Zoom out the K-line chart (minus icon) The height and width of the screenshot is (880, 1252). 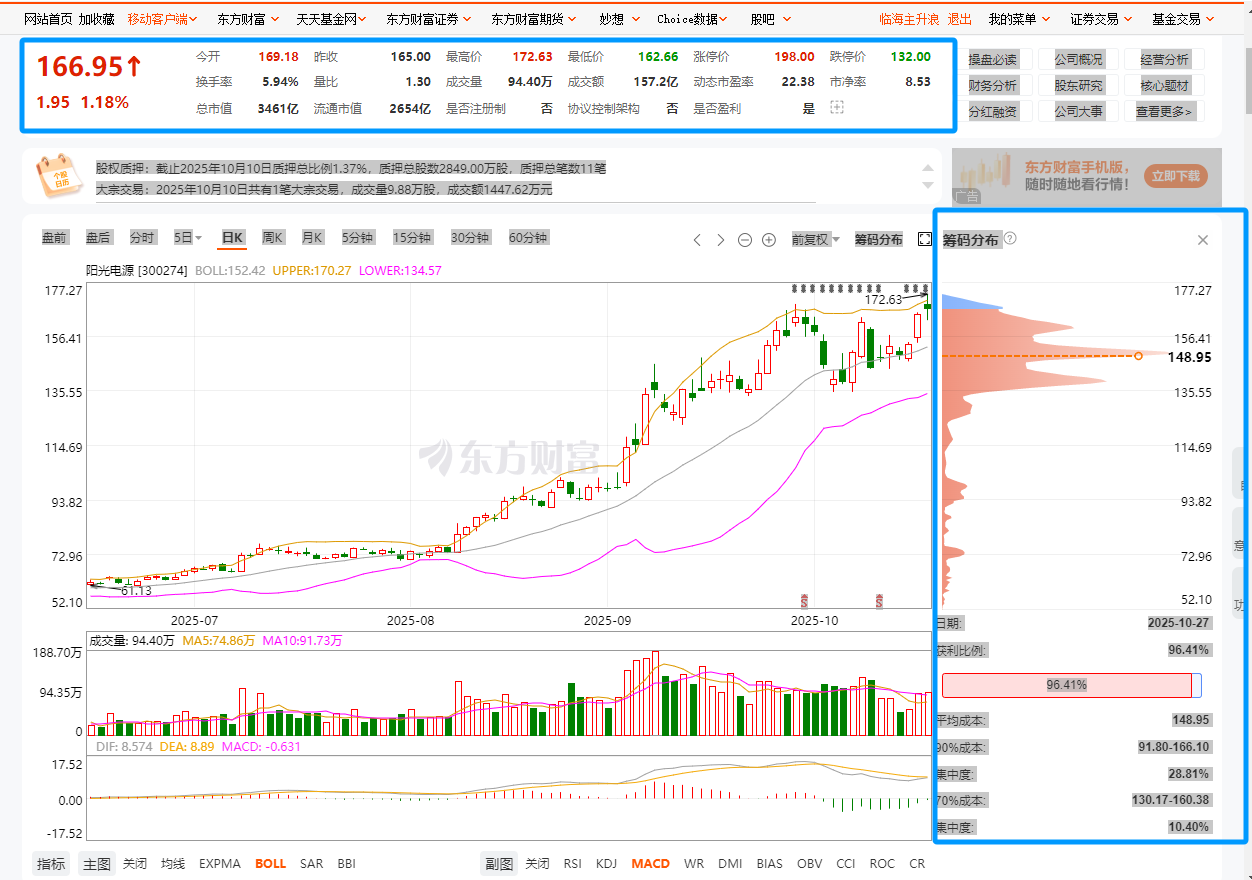coord(745,239)
